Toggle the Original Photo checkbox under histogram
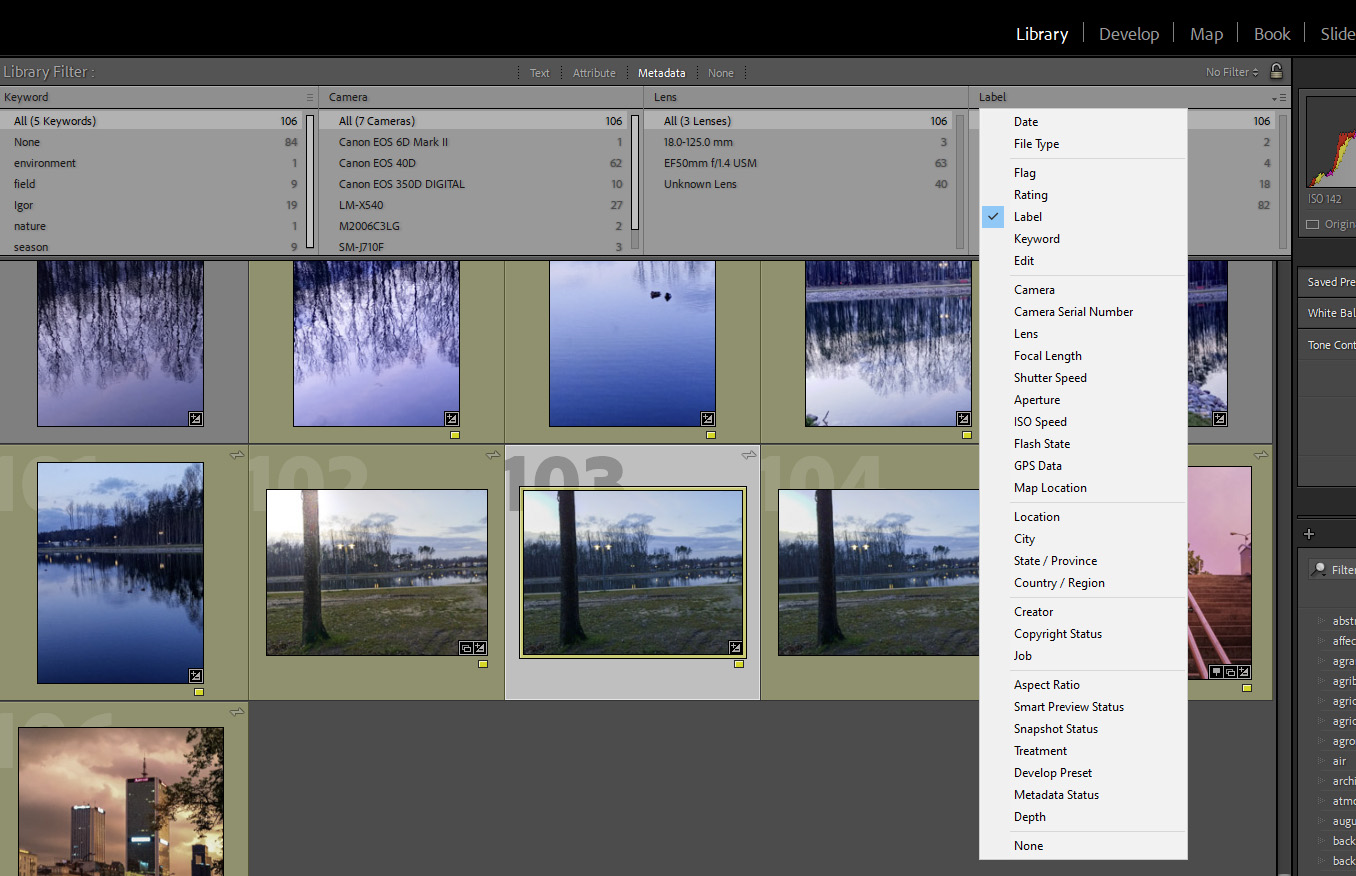 coord(1312,224)
